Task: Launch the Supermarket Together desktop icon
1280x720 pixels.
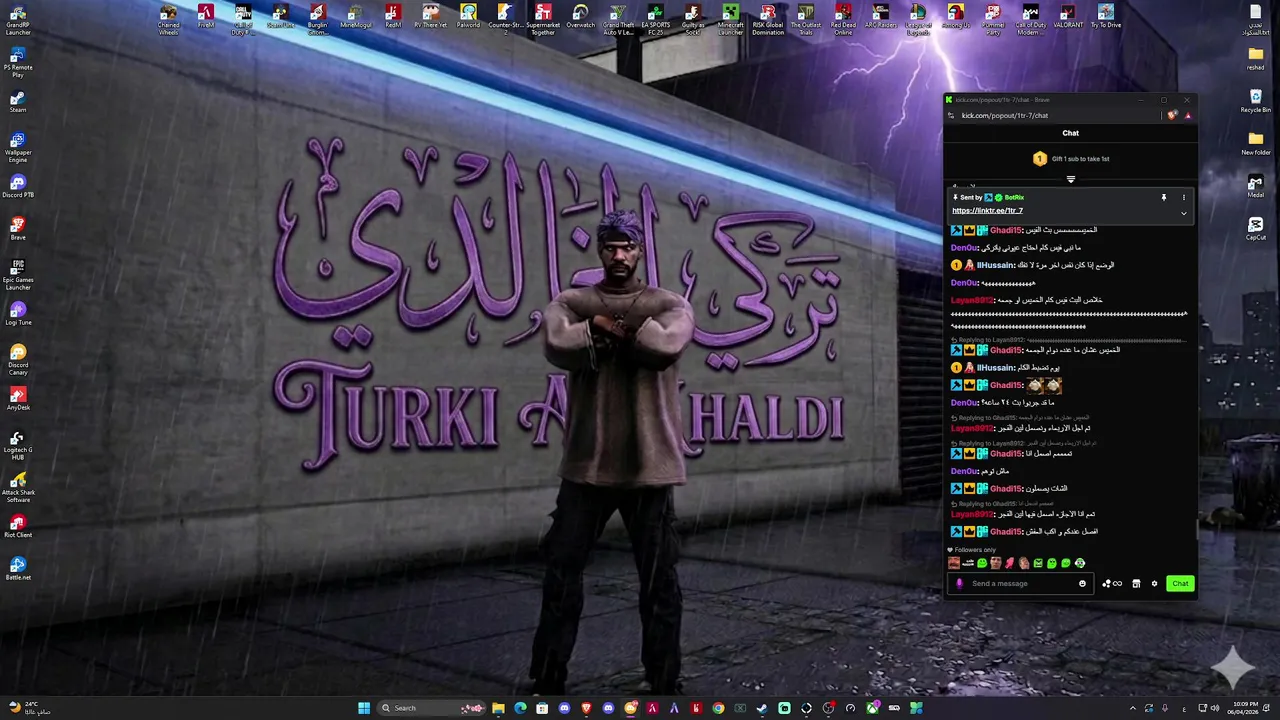Action: click(x=543, y=19)
